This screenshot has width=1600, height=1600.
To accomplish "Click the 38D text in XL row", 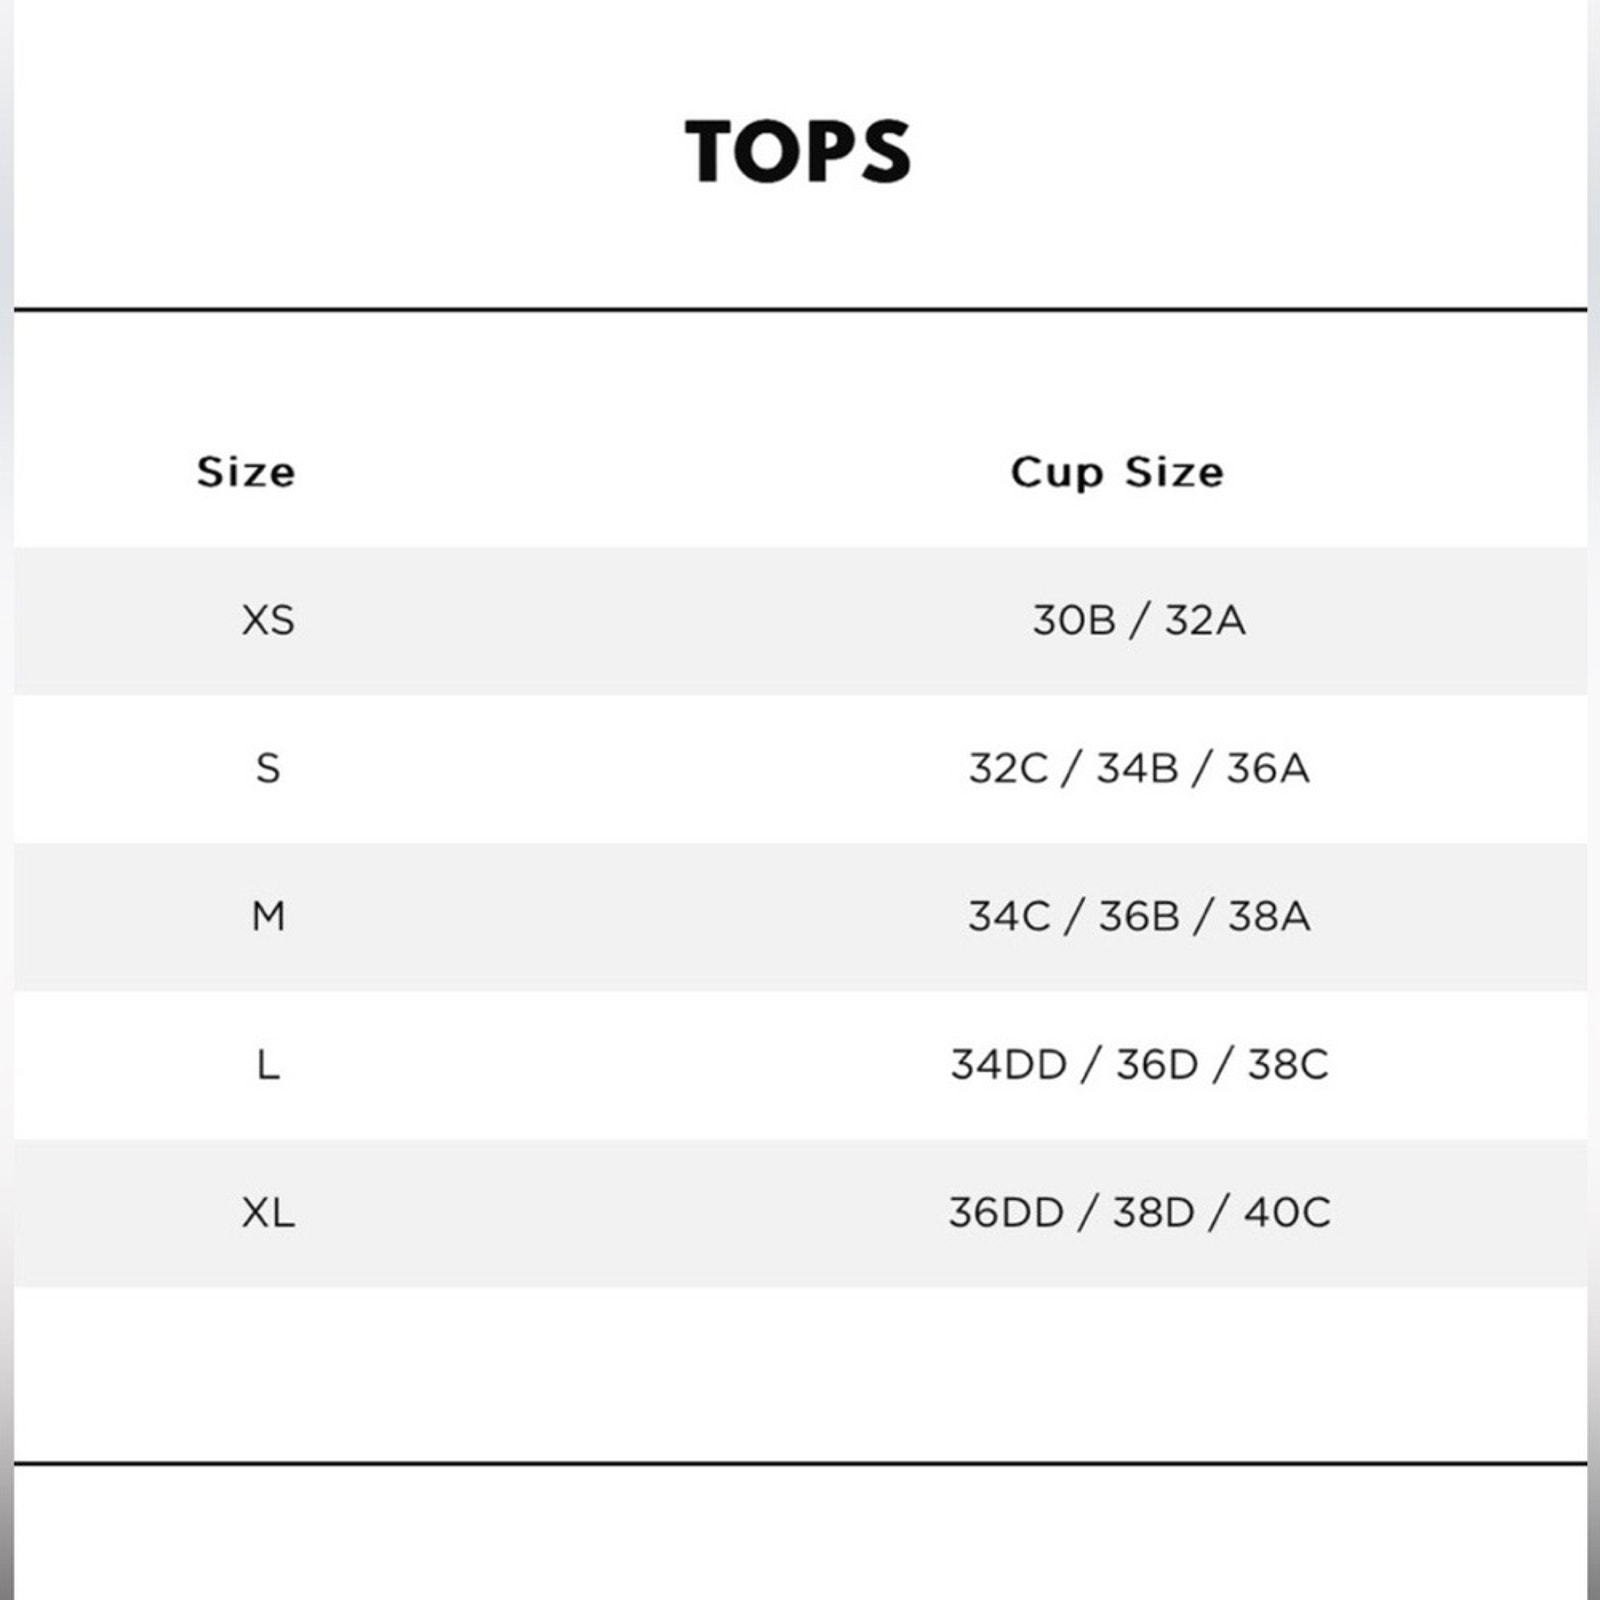I will click(x=1154, y=1213).
